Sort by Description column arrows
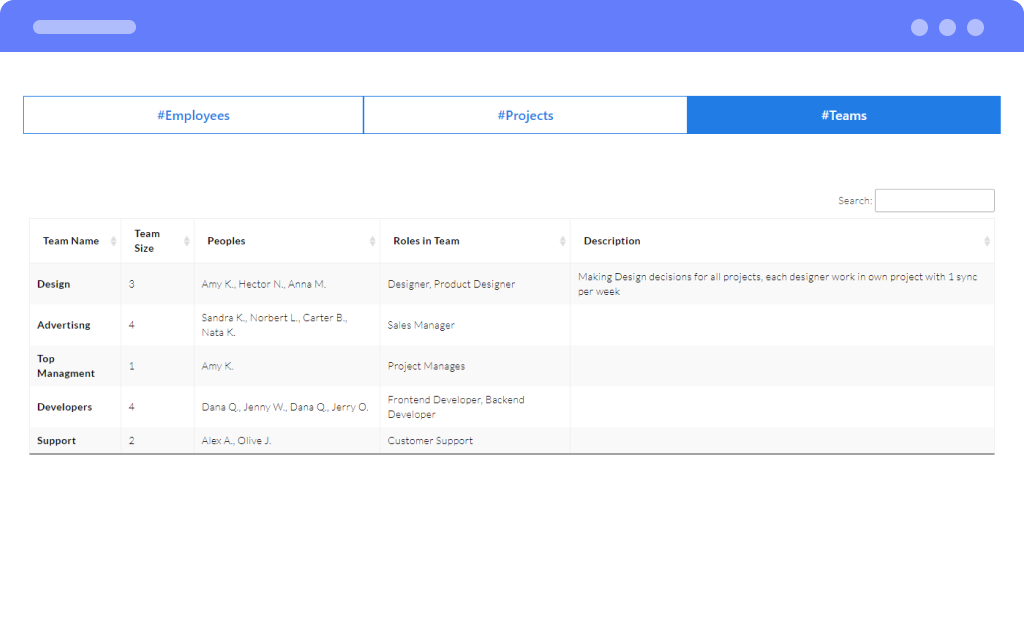This screenshot has width=1024, height=618. coord(987,241)
